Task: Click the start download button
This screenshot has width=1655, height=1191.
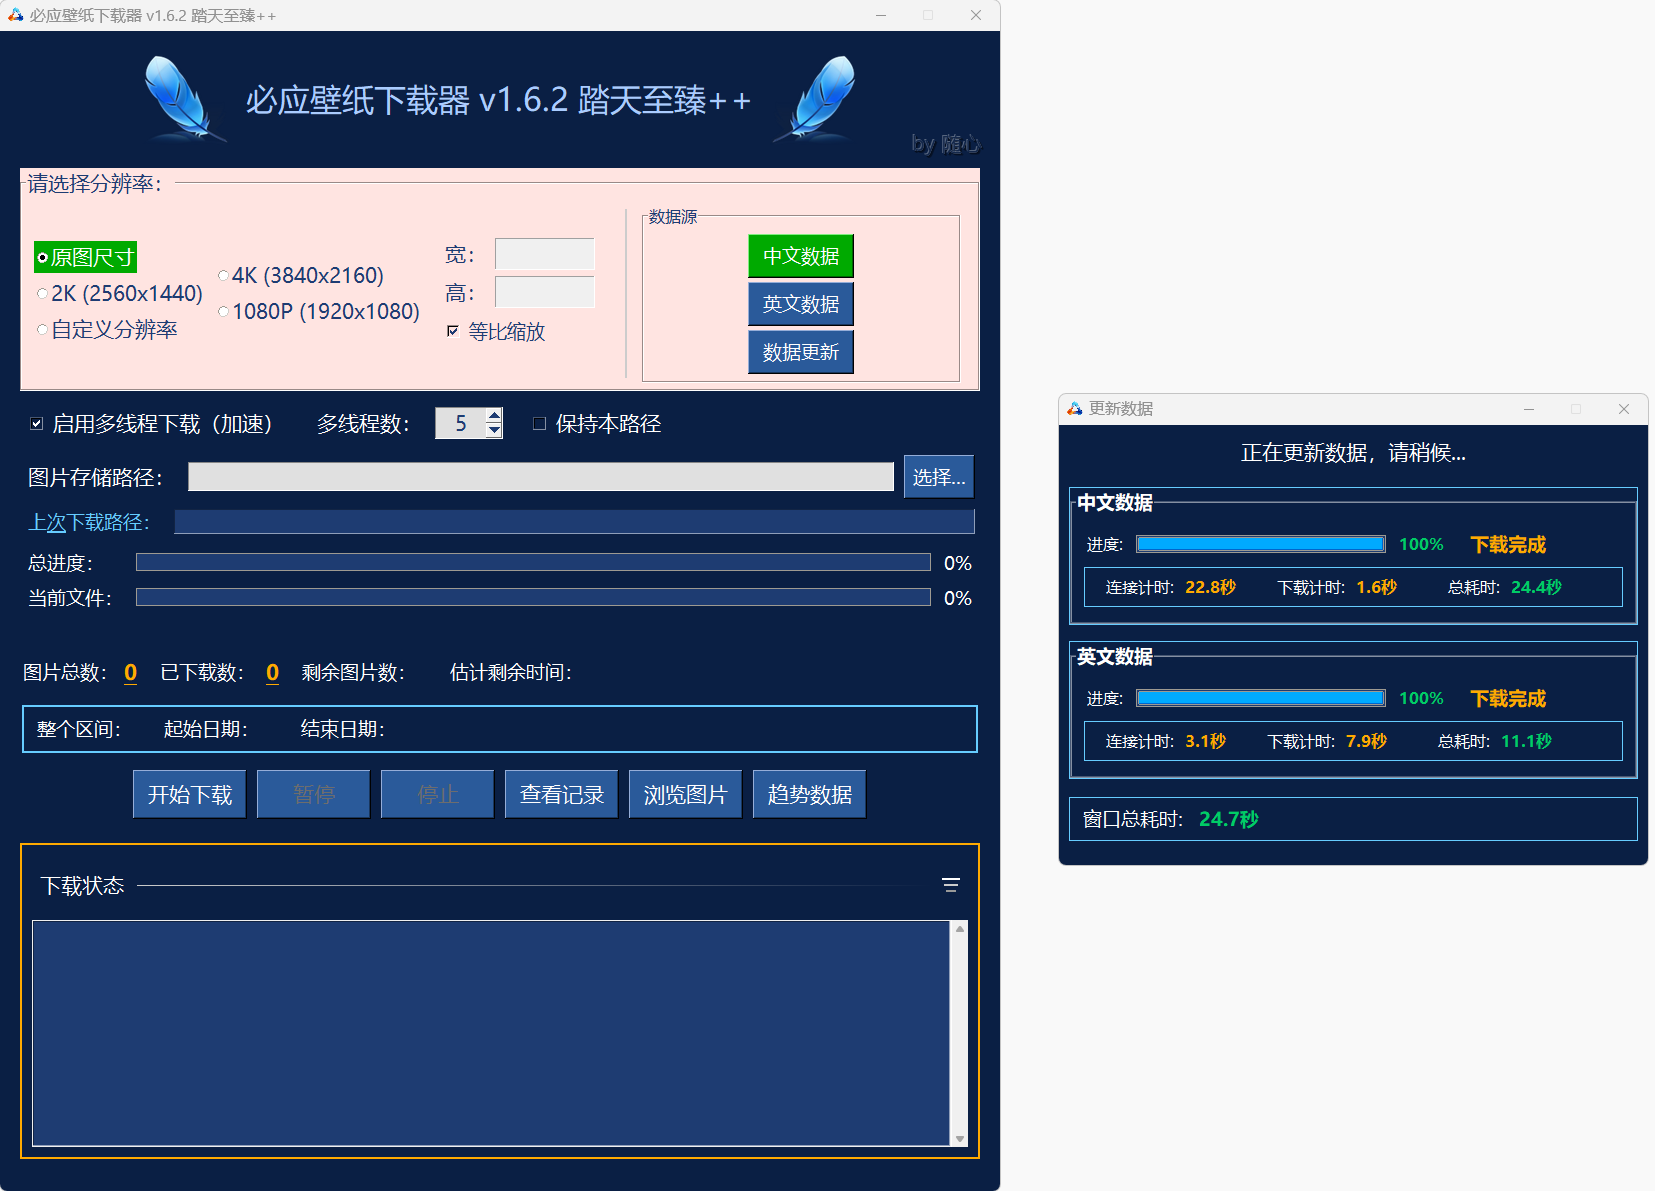Action: pyautogui.click(x=189, y=794)
